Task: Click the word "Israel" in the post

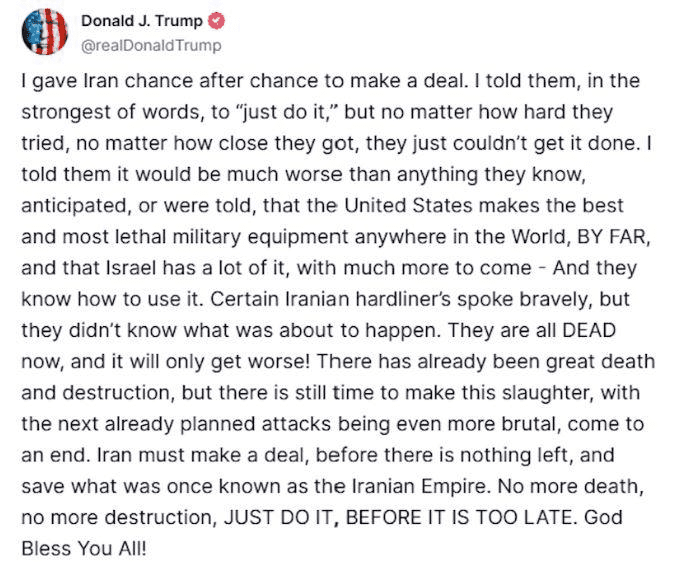Action: 131,268
